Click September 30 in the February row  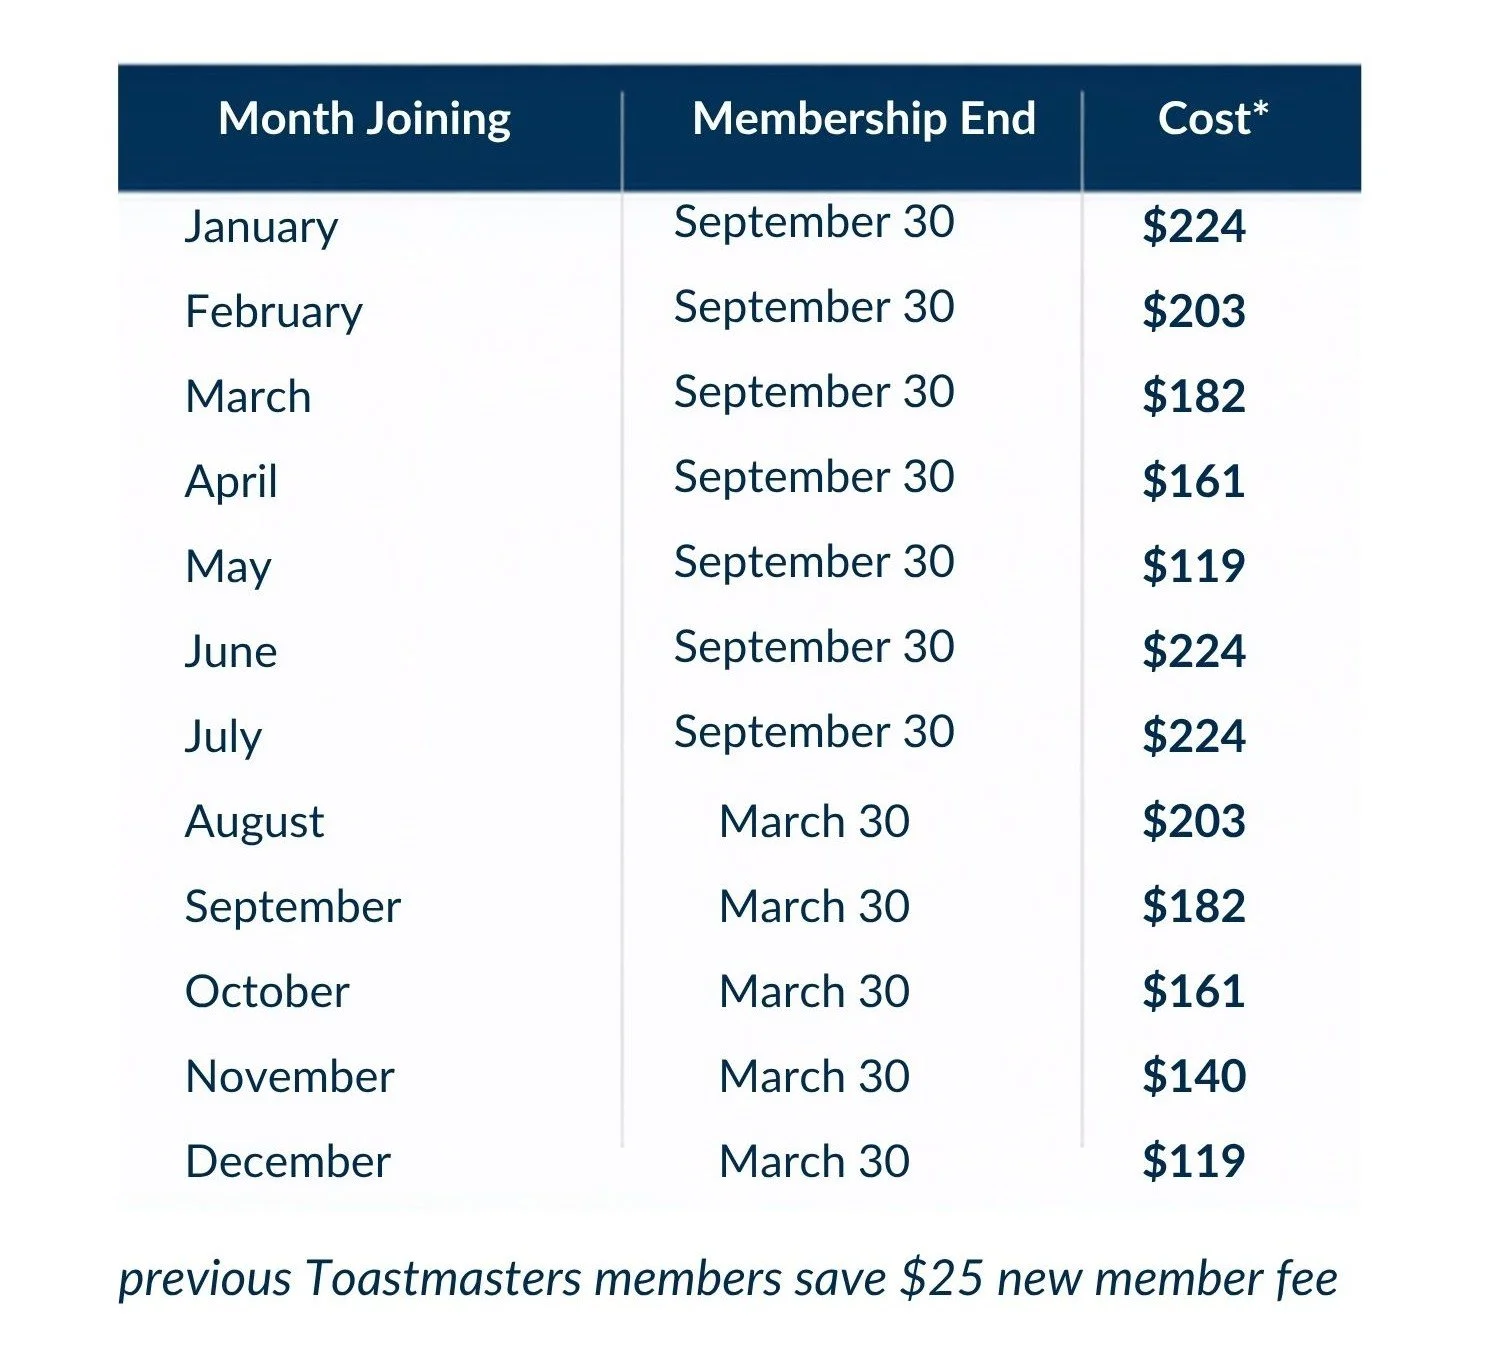(814, 308)
